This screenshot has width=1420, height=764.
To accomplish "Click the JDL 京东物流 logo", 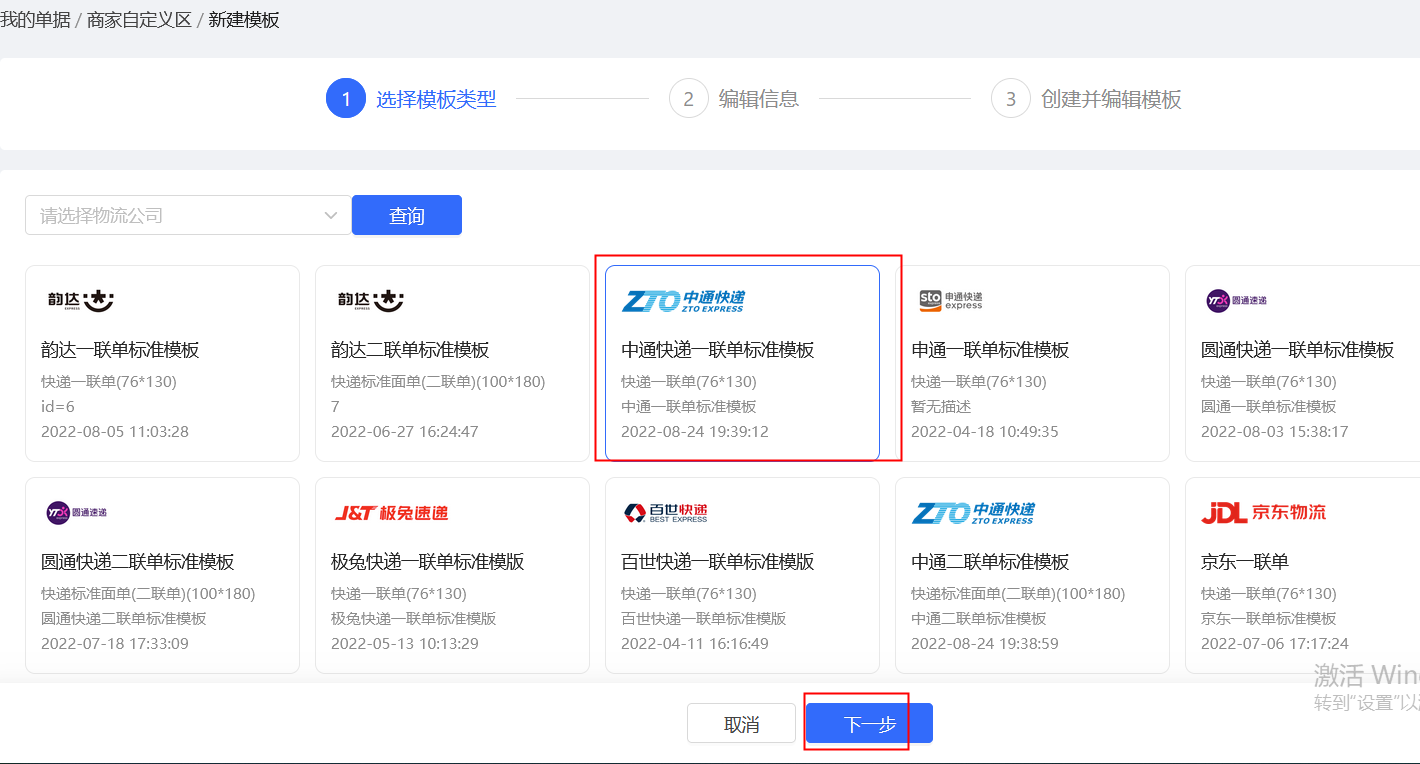I will click(x=1263, y=512).
